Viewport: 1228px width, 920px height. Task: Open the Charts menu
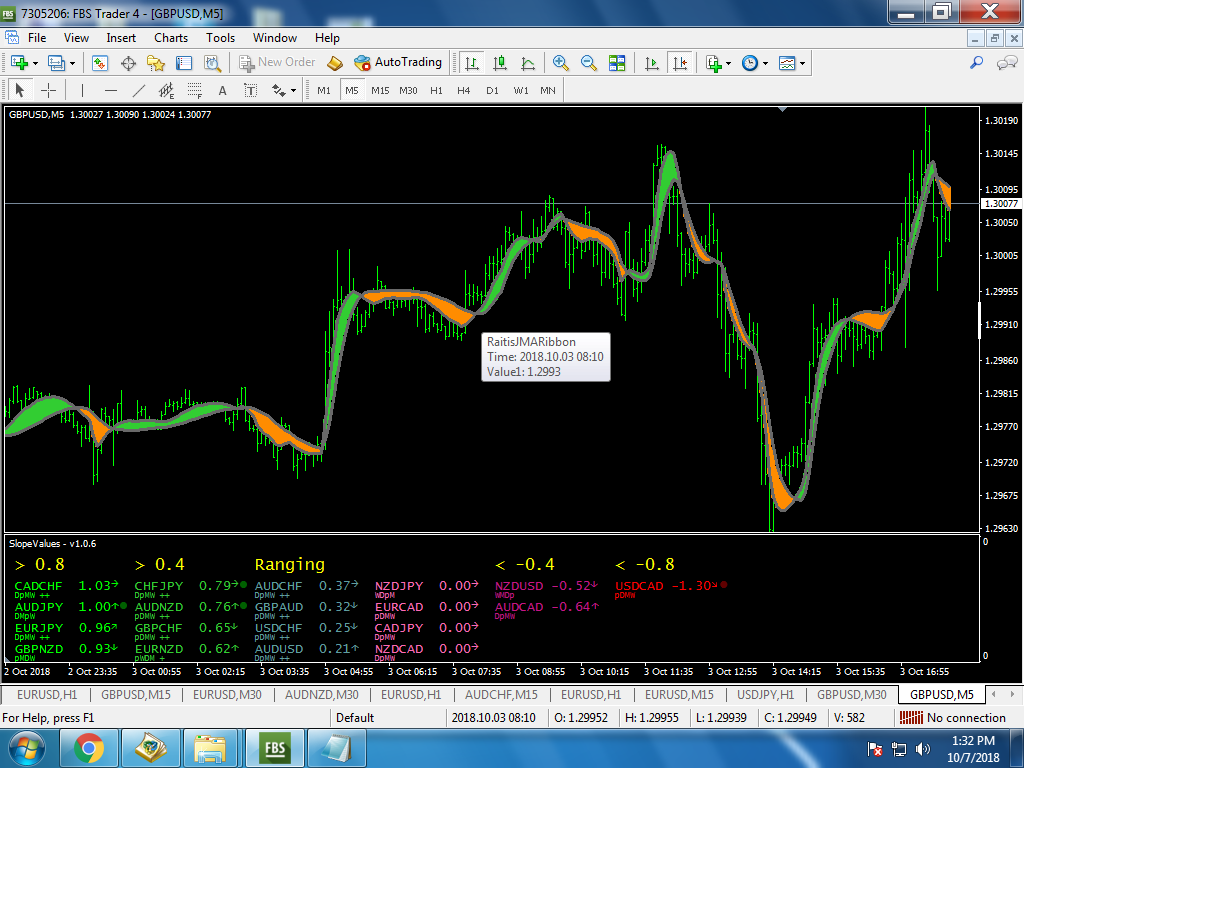click(x=171, y=38)
